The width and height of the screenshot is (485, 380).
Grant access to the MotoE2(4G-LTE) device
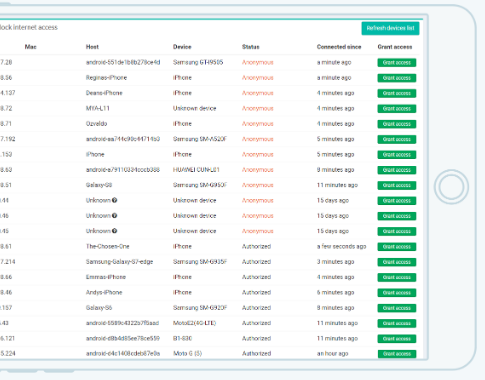(x=397, y=323)
